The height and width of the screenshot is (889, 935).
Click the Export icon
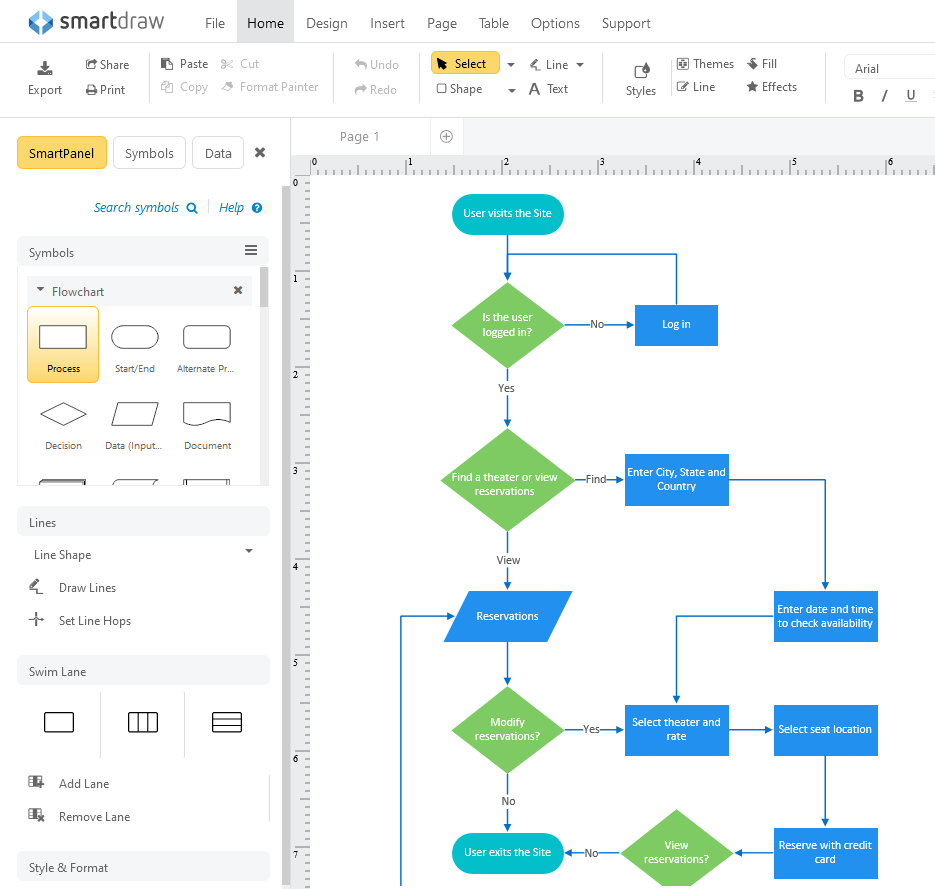pos(45,69)
